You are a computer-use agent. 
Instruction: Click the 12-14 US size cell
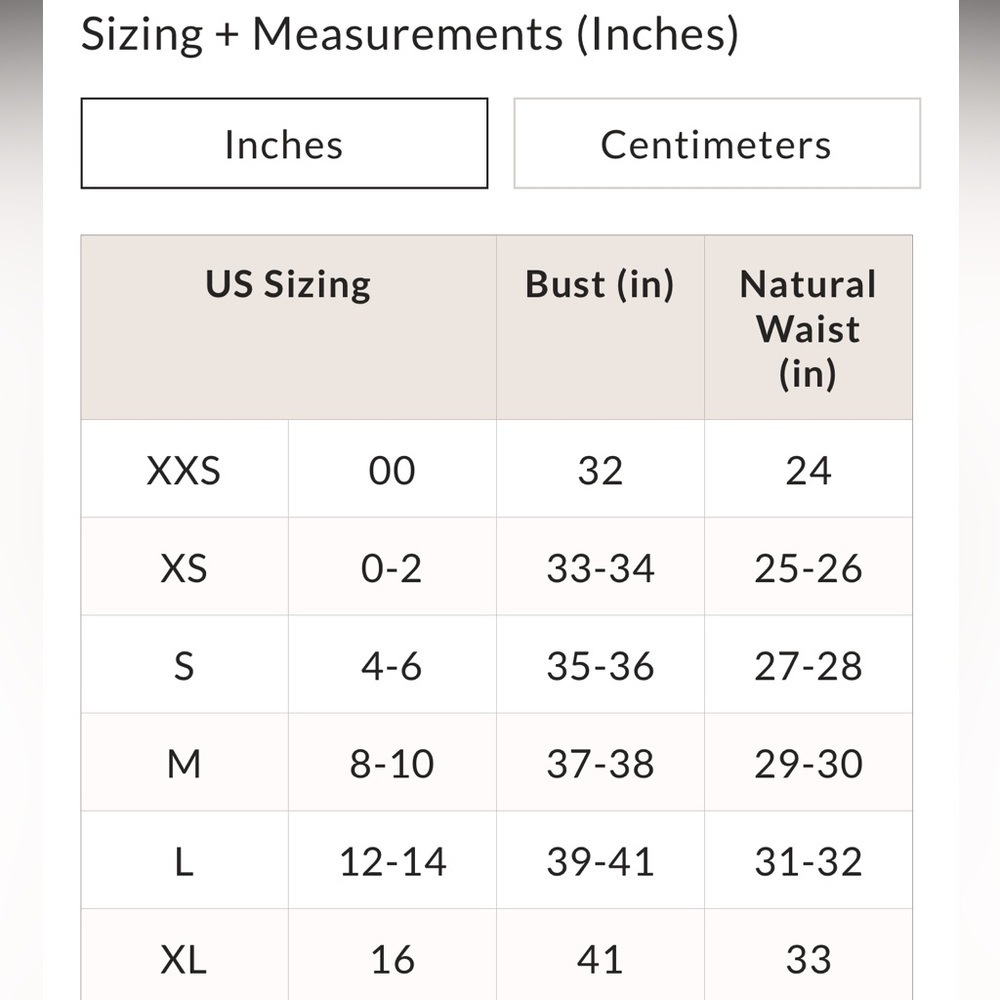(x=392, y=862)
